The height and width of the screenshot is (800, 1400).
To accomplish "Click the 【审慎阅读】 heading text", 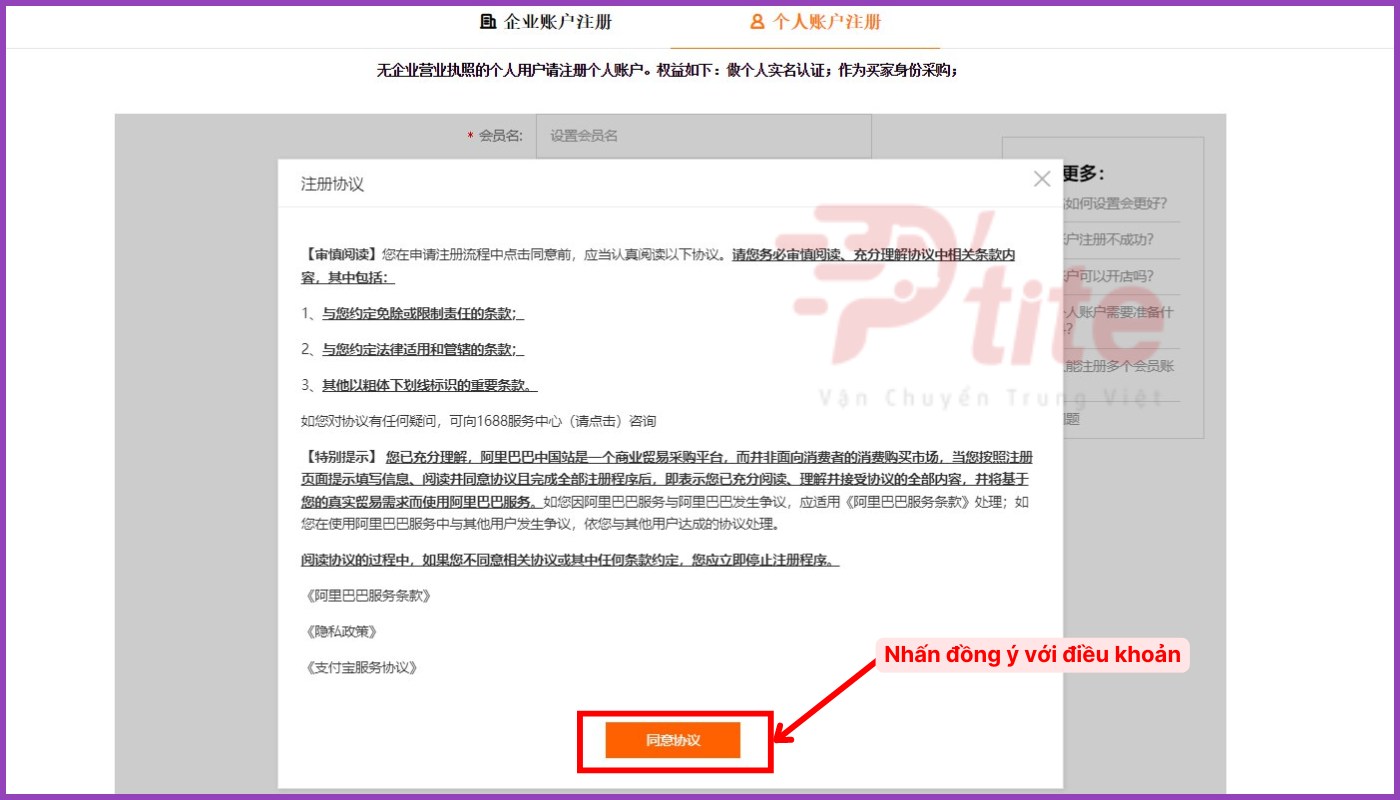I will 341,255.
